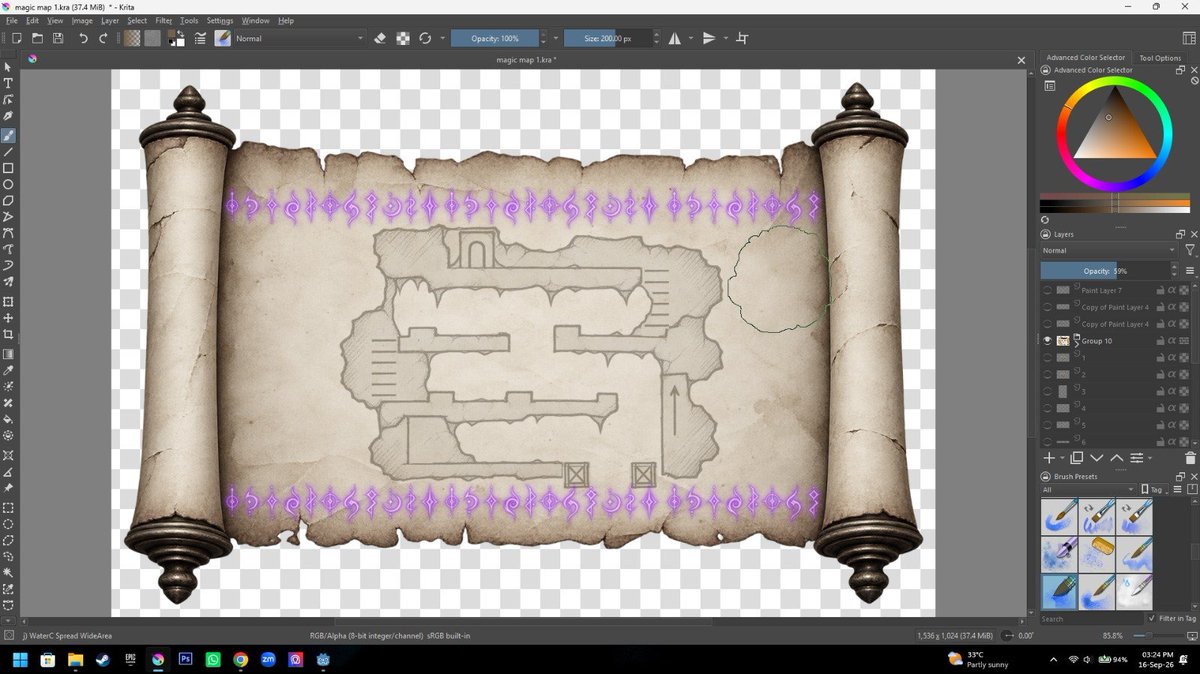This screenshot has height=674, width=1200.
Task: Select the Elliptical Selection tool
Action: click(x=8, y=523)
